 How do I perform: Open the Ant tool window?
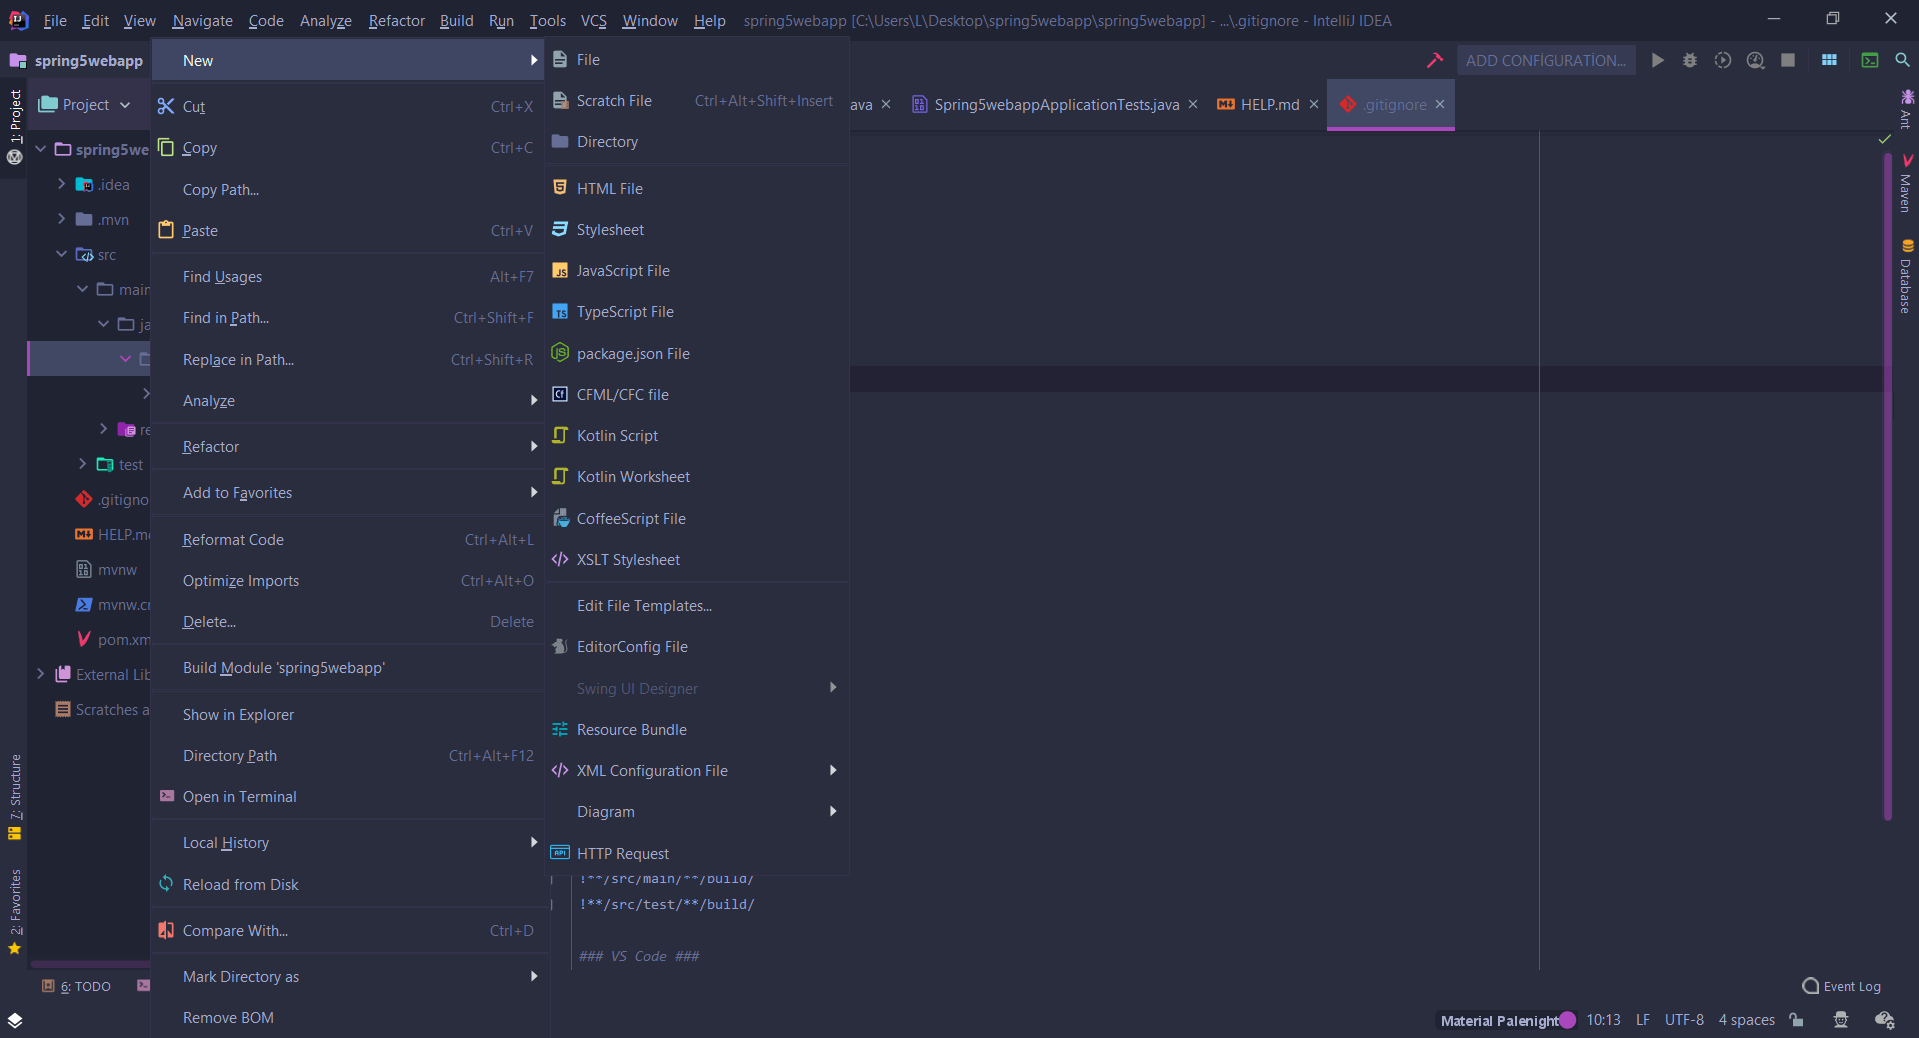pyautogui.click(x=1906, y=109)
